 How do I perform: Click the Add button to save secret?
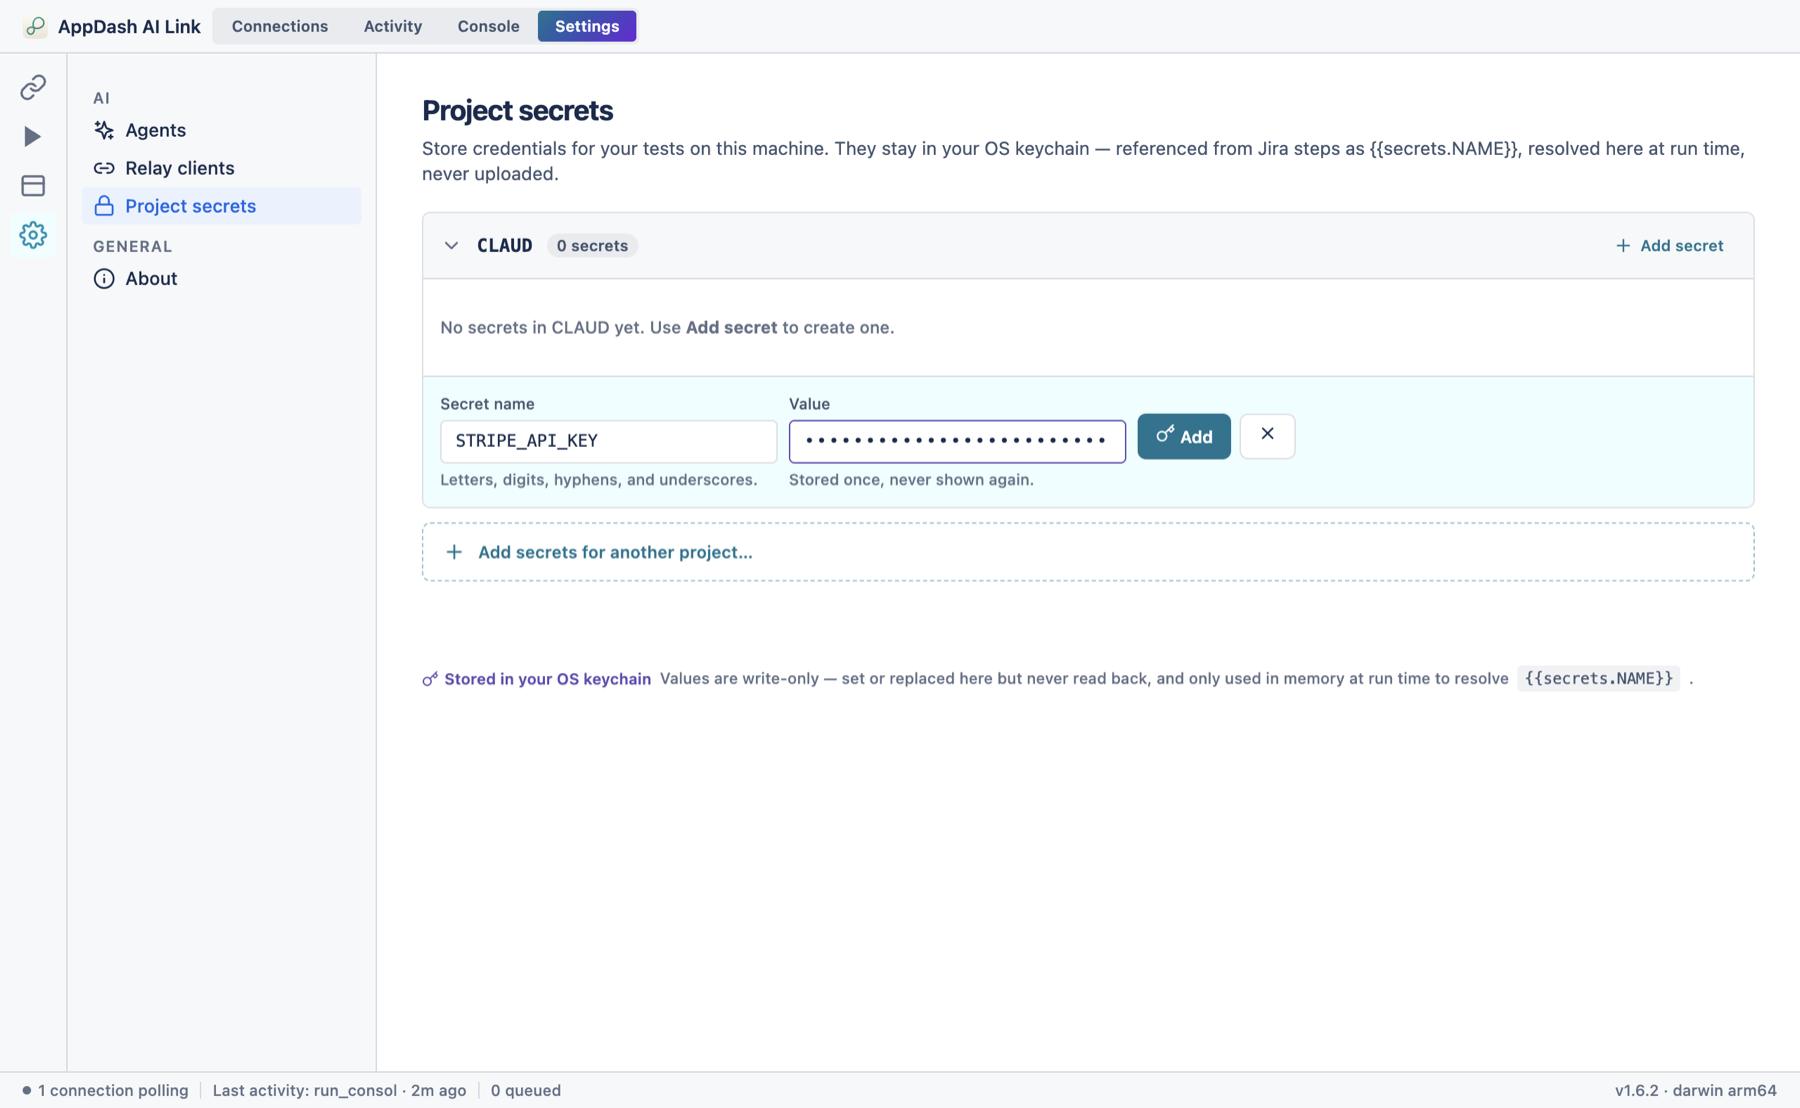[x=1184, y=437]
